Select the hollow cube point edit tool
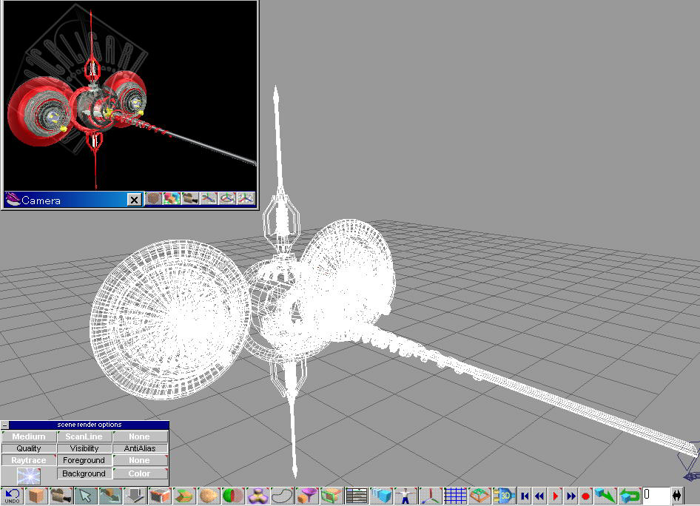This screenshot has height=506, width=700. tap(159, 496)
